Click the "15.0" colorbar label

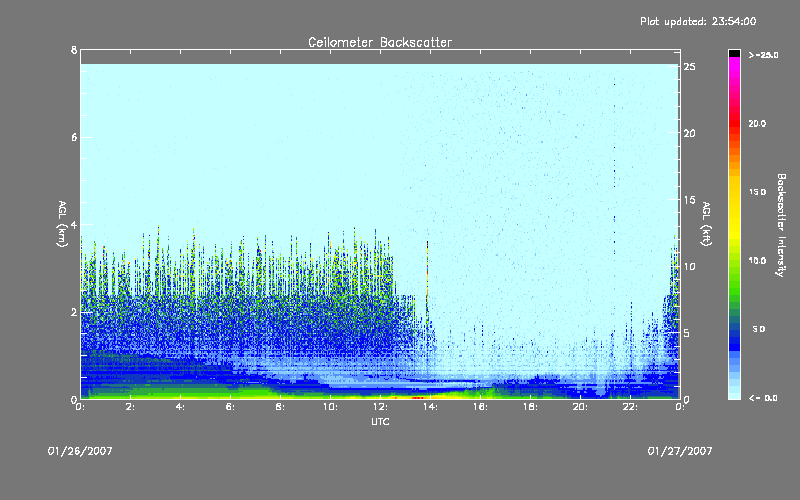point(757,192)
